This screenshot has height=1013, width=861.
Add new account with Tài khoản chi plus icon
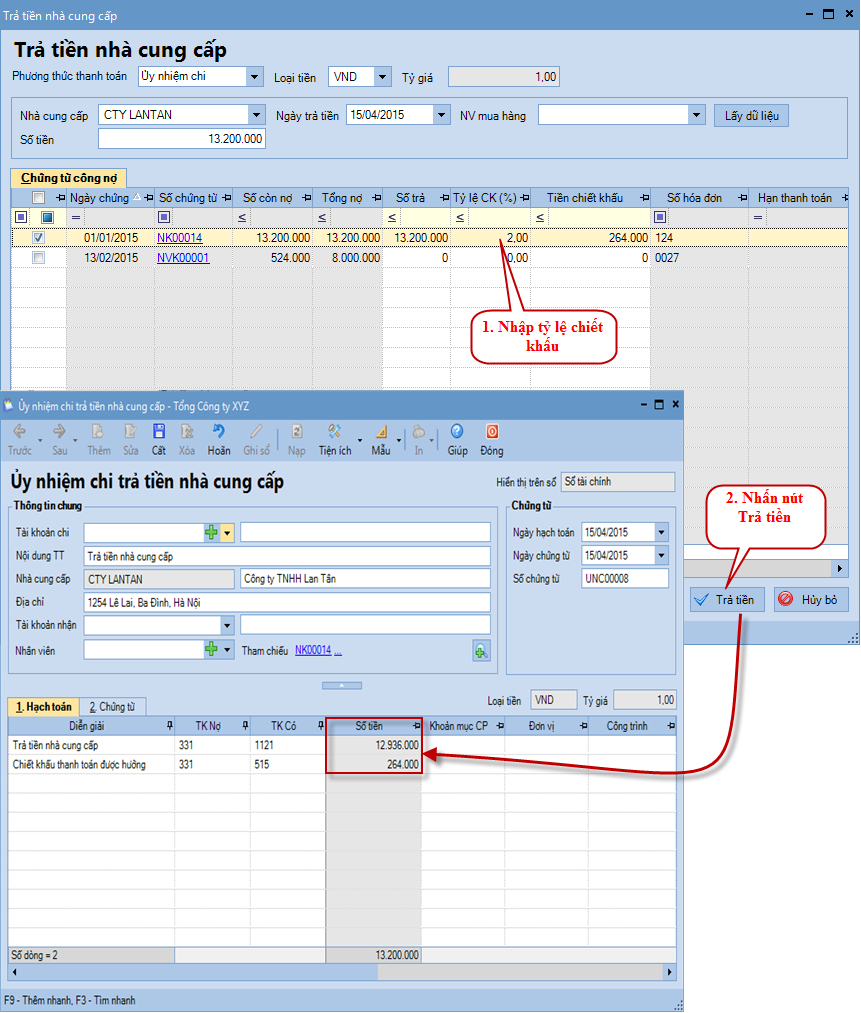click(x=211, y=532)
